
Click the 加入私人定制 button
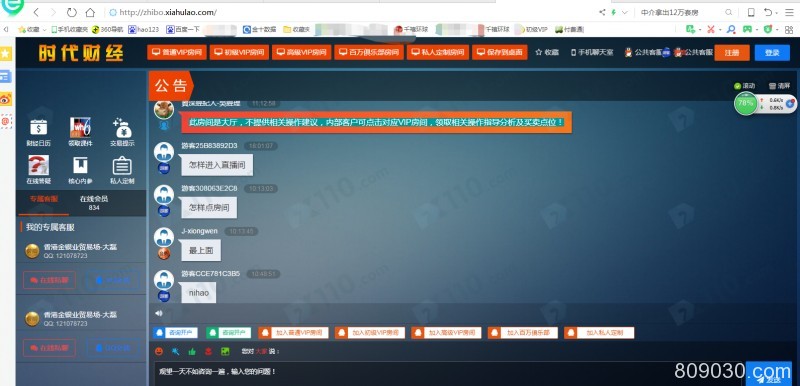click(599, 333)
